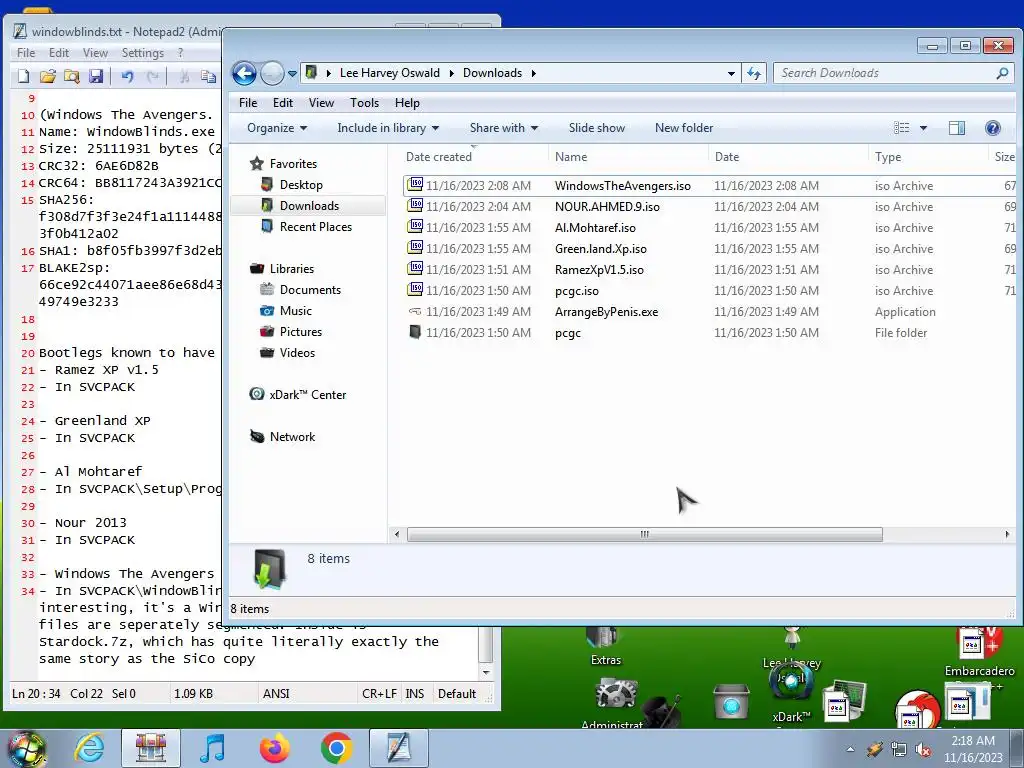
Task: Click New file icon in Notepad2 toolbar
Action: coord(24,76)
